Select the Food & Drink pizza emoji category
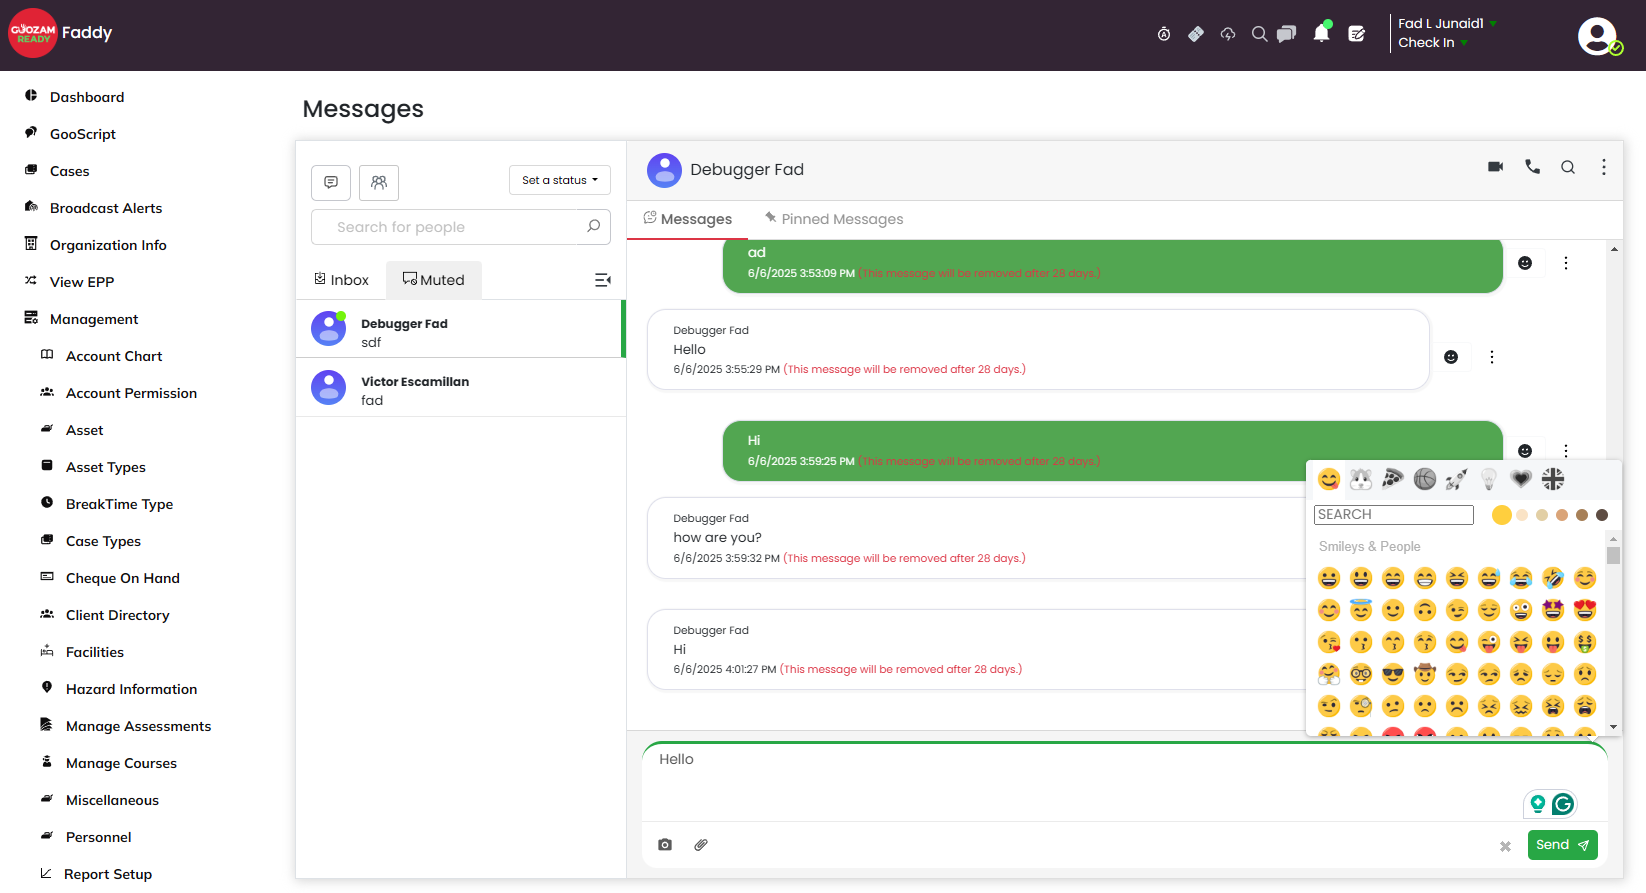The width and height of the screenshot is (1646, 893). click(1393, 479)
